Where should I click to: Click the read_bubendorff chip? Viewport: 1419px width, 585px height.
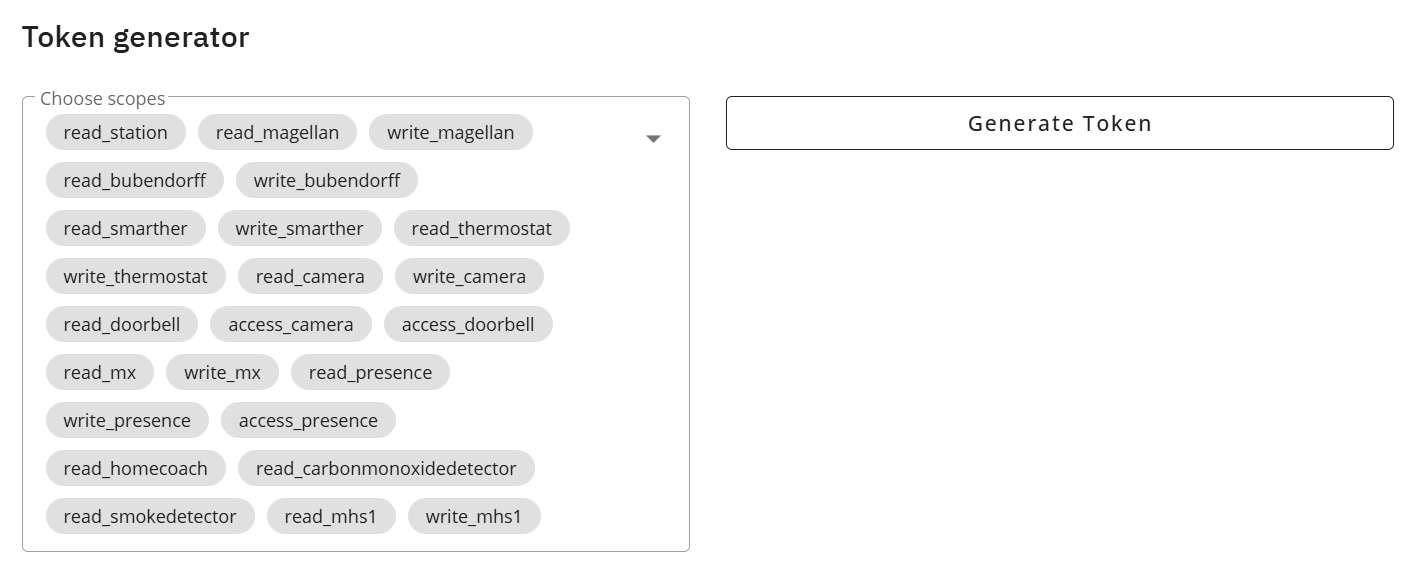134,181
